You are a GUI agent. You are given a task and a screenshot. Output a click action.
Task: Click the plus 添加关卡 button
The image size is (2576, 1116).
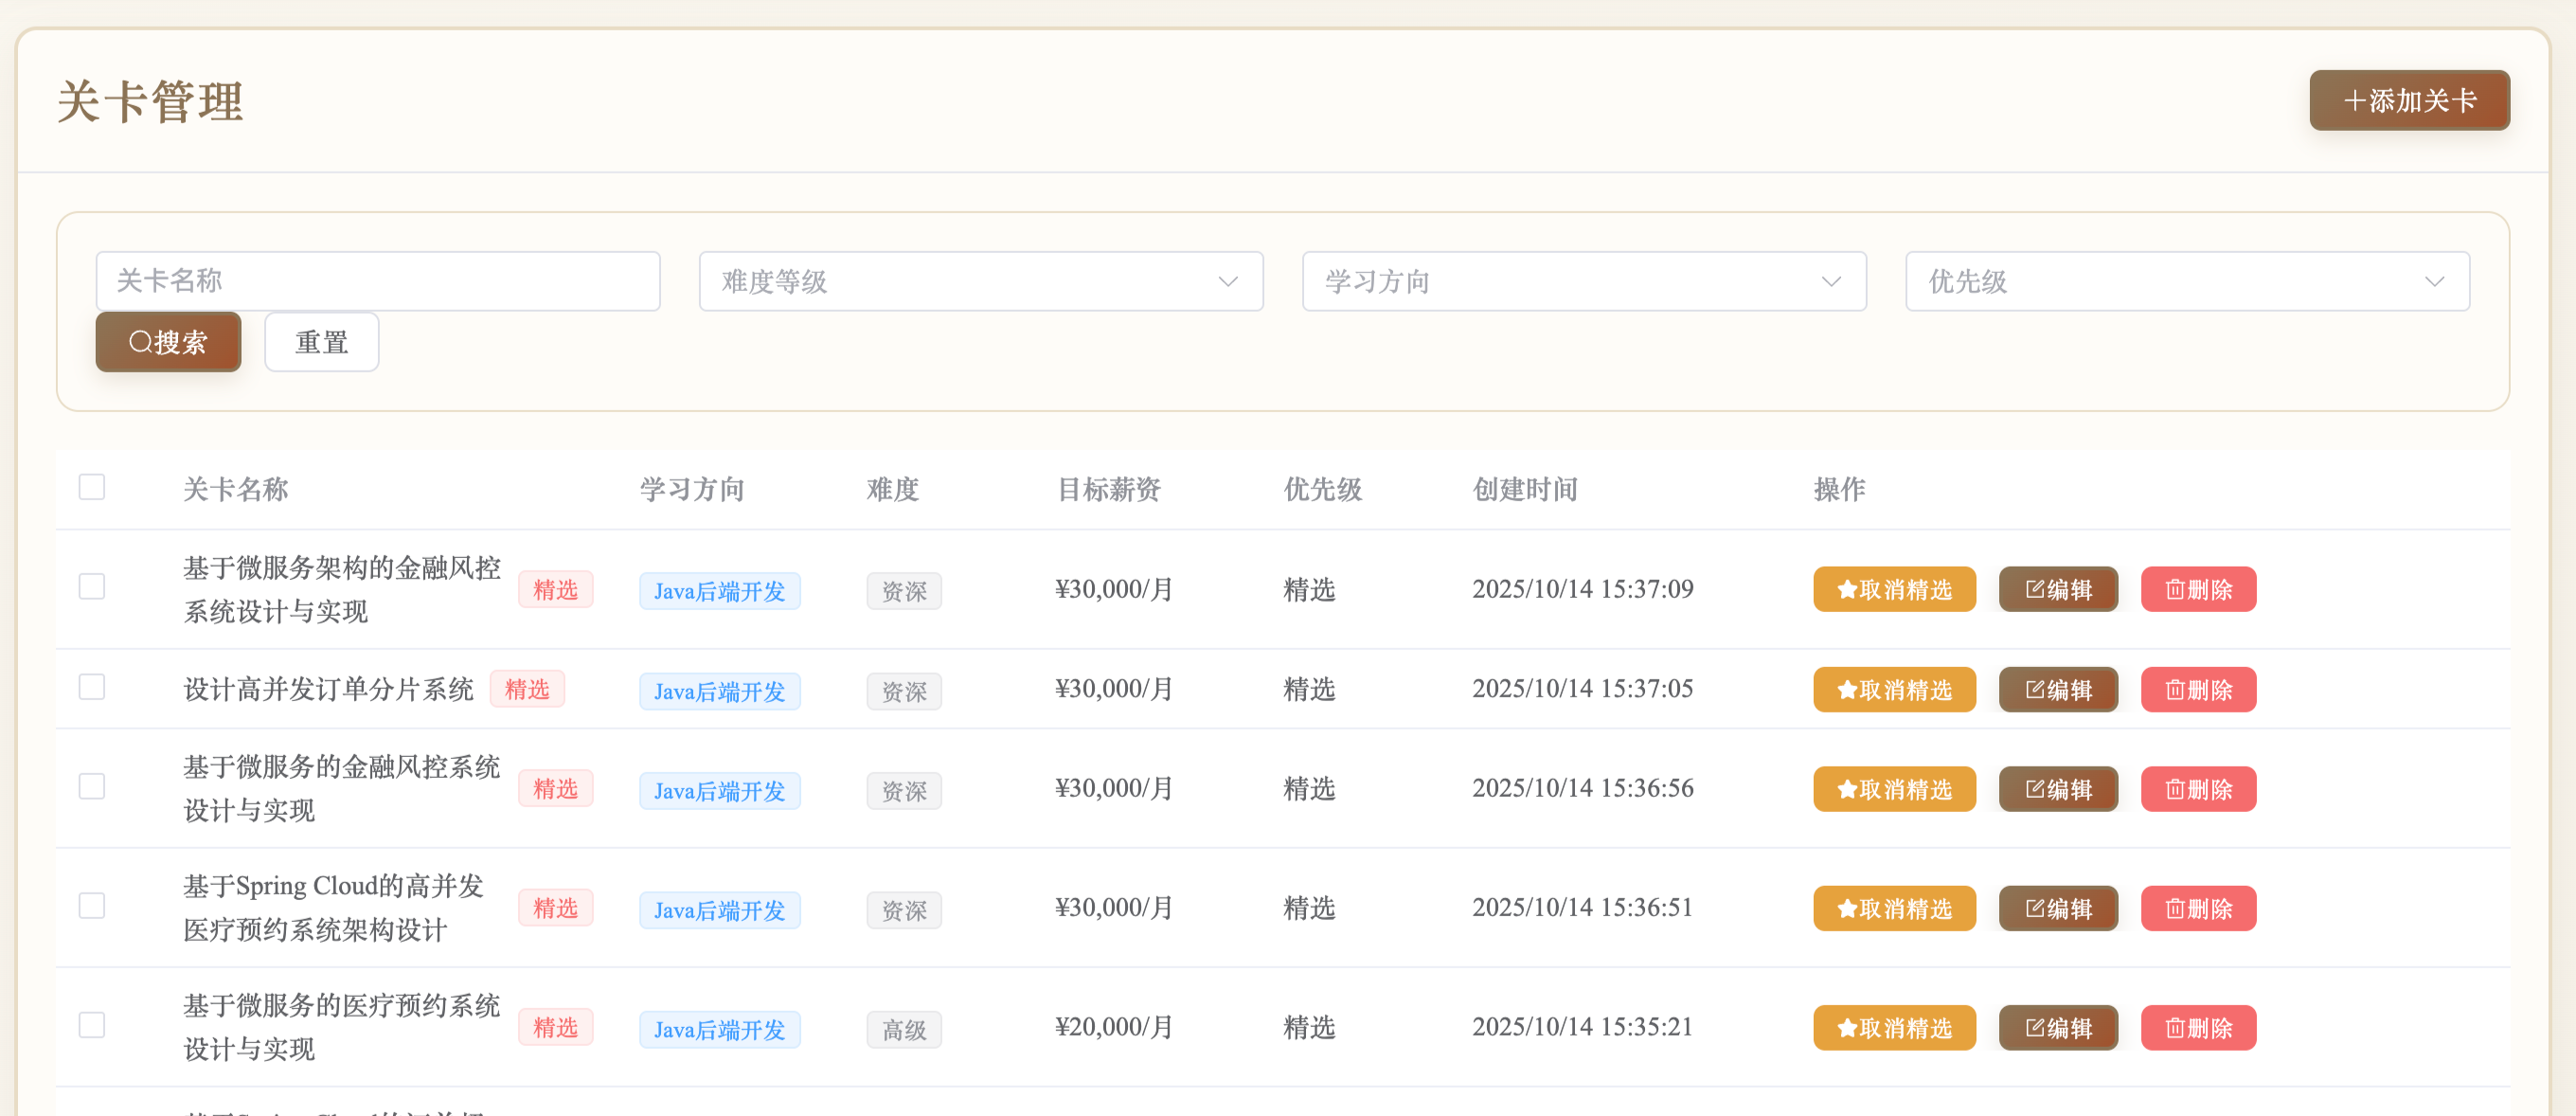point(2408,100)
